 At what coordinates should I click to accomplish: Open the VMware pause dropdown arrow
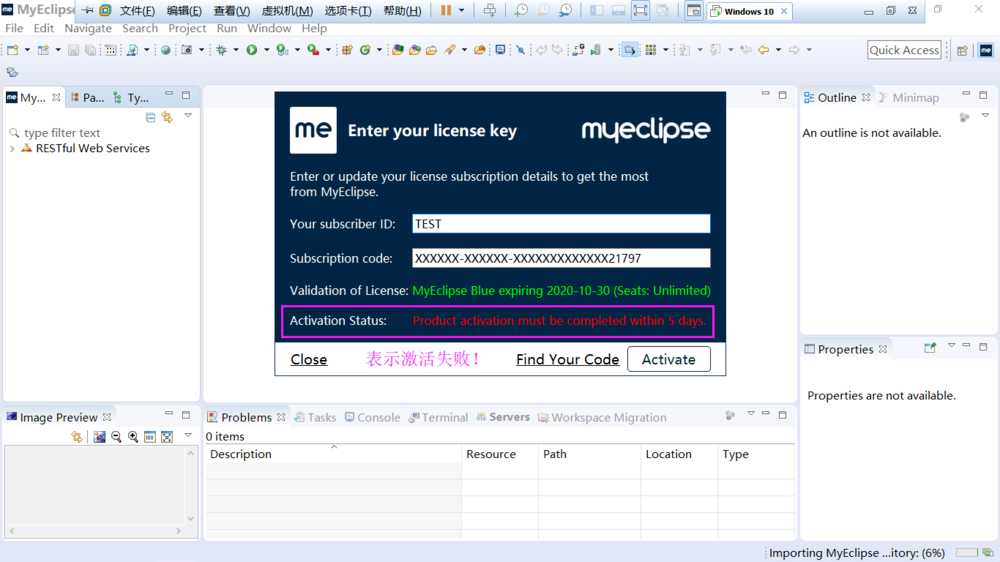(x=461, y=10)
